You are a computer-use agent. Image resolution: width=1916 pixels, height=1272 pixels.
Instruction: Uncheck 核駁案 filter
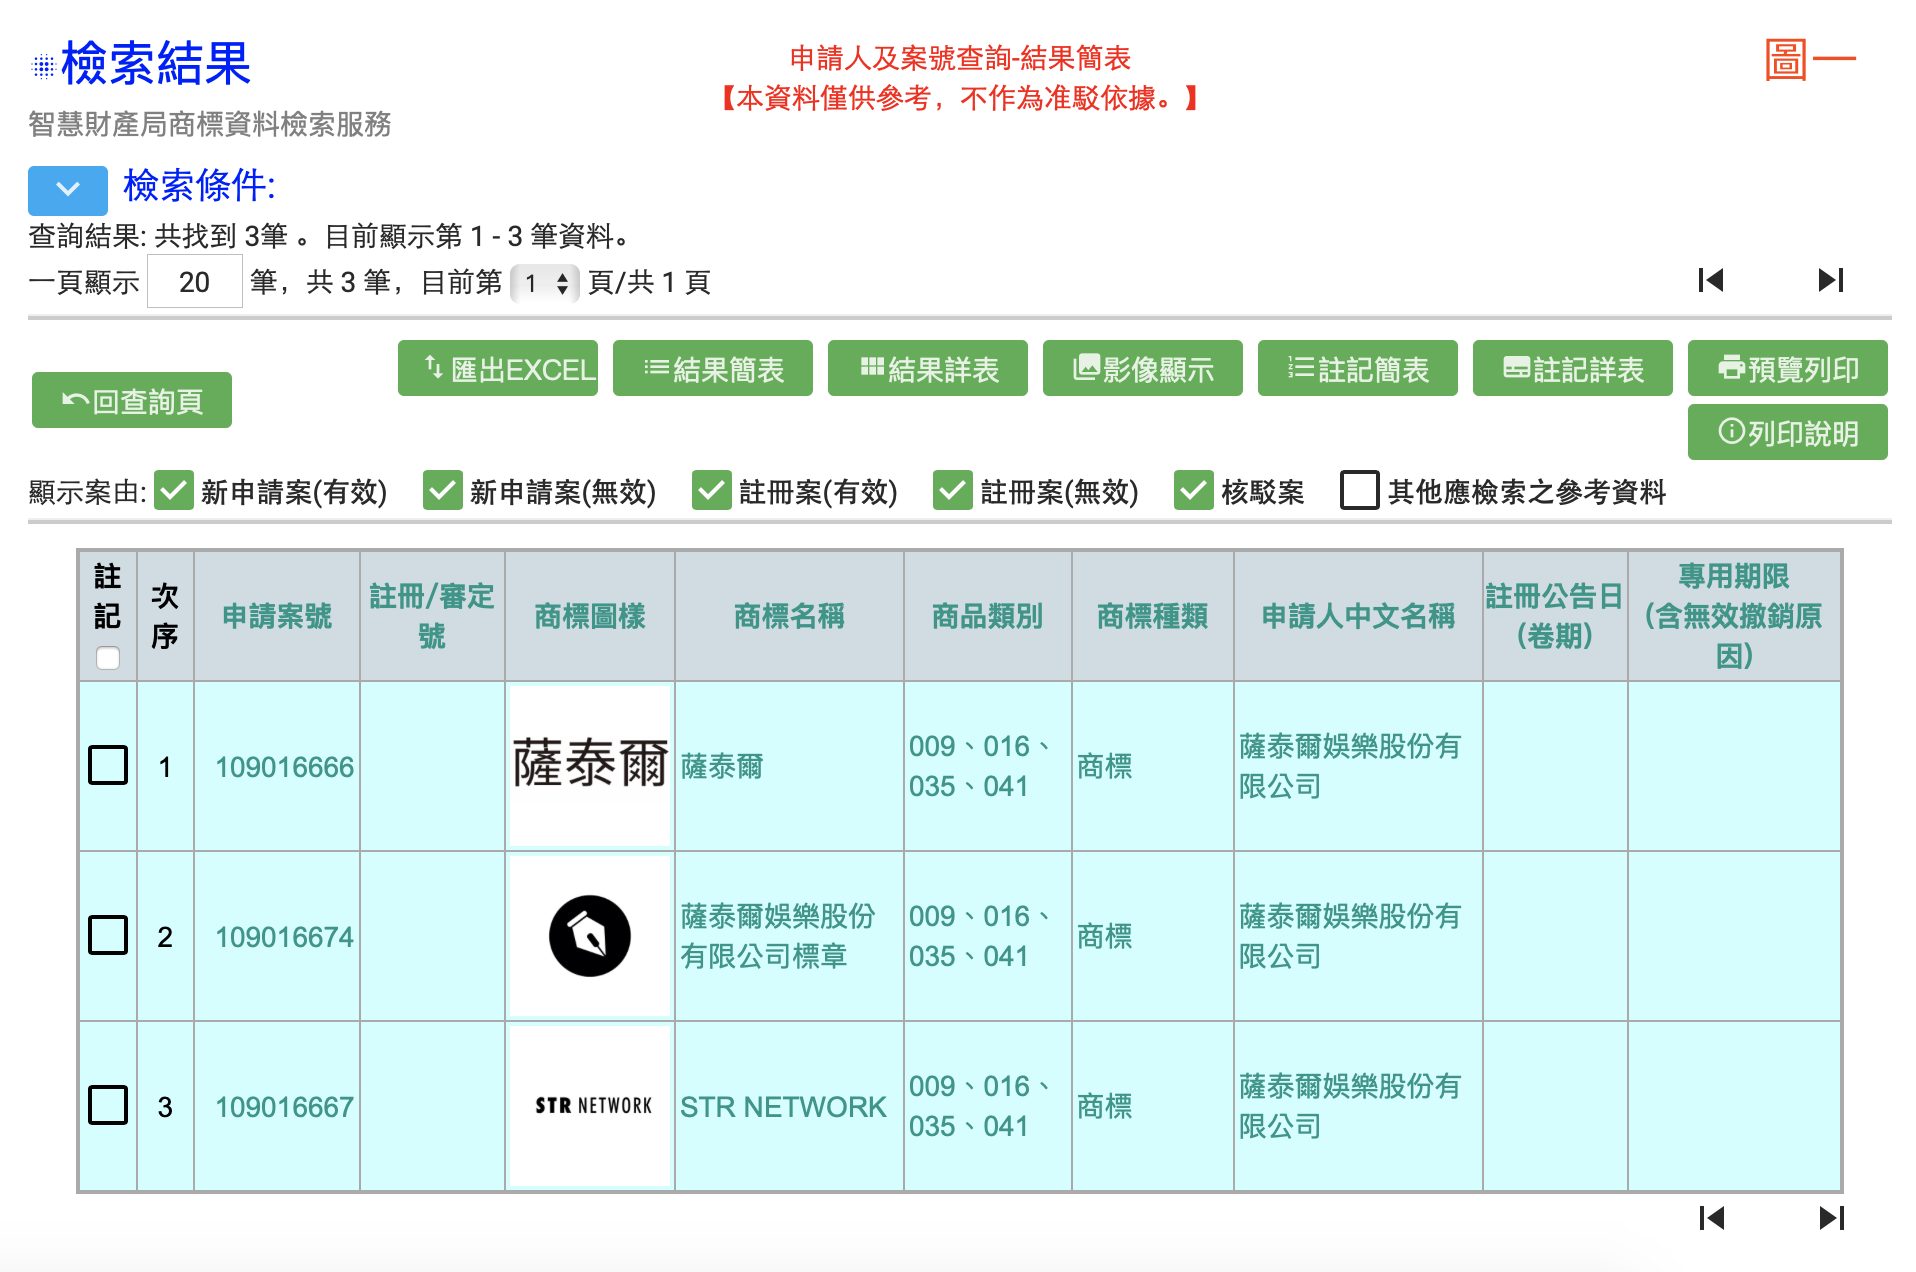click(1194, 490)
